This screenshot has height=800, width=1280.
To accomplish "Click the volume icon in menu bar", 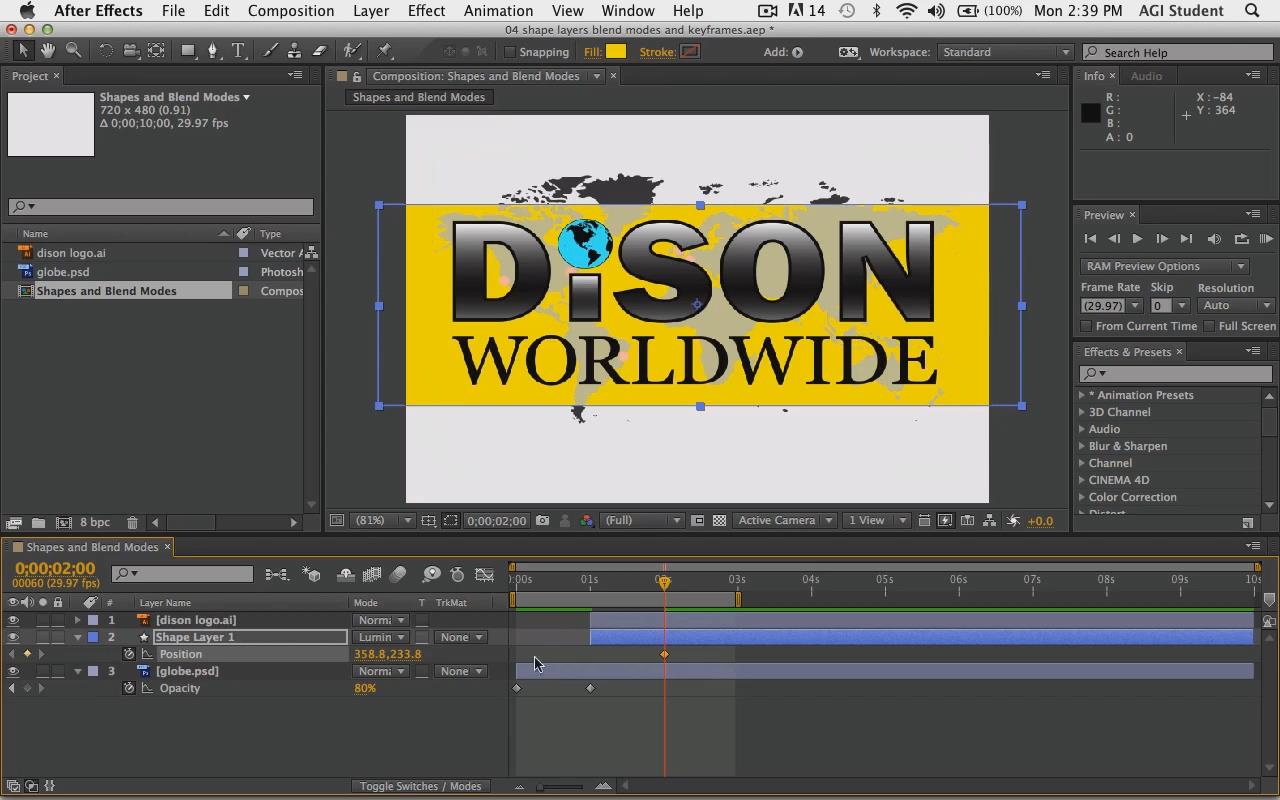I will [x=936, y=11].
